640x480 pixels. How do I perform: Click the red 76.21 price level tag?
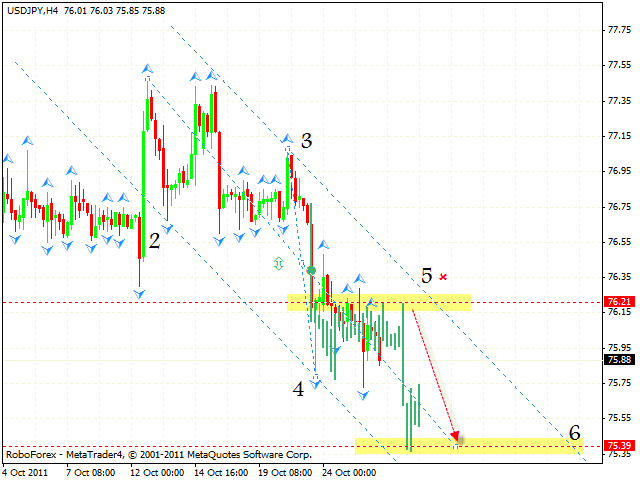tap(620, 302)
